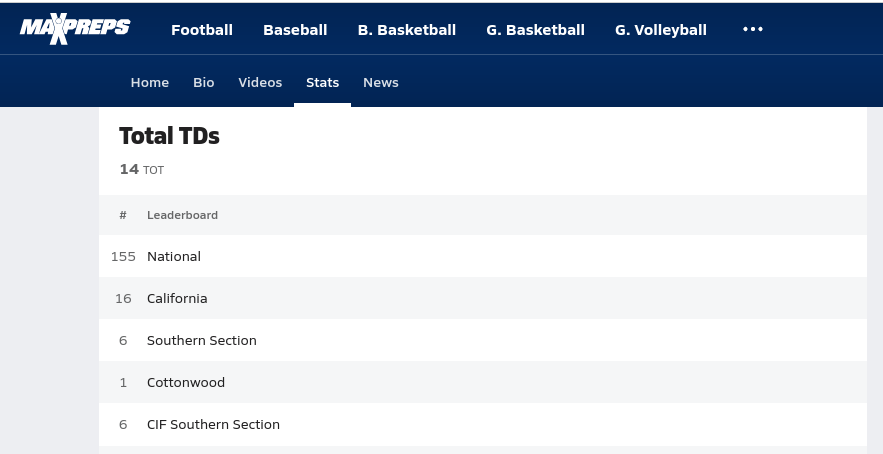Select G. Basketball in the top navigation
The width and height of the screenshot is (883, 454).
[535, 30]
